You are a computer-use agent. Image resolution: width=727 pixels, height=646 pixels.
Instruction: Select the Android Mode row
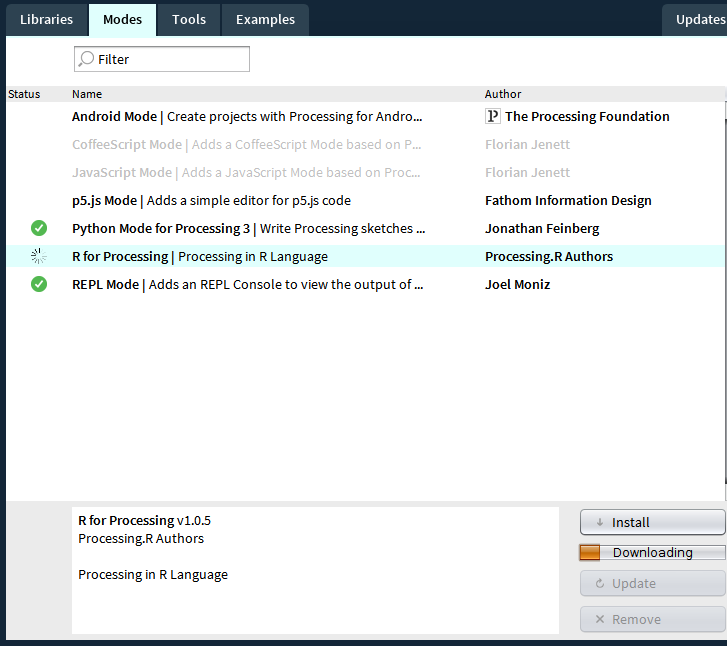tap(365, 116)
